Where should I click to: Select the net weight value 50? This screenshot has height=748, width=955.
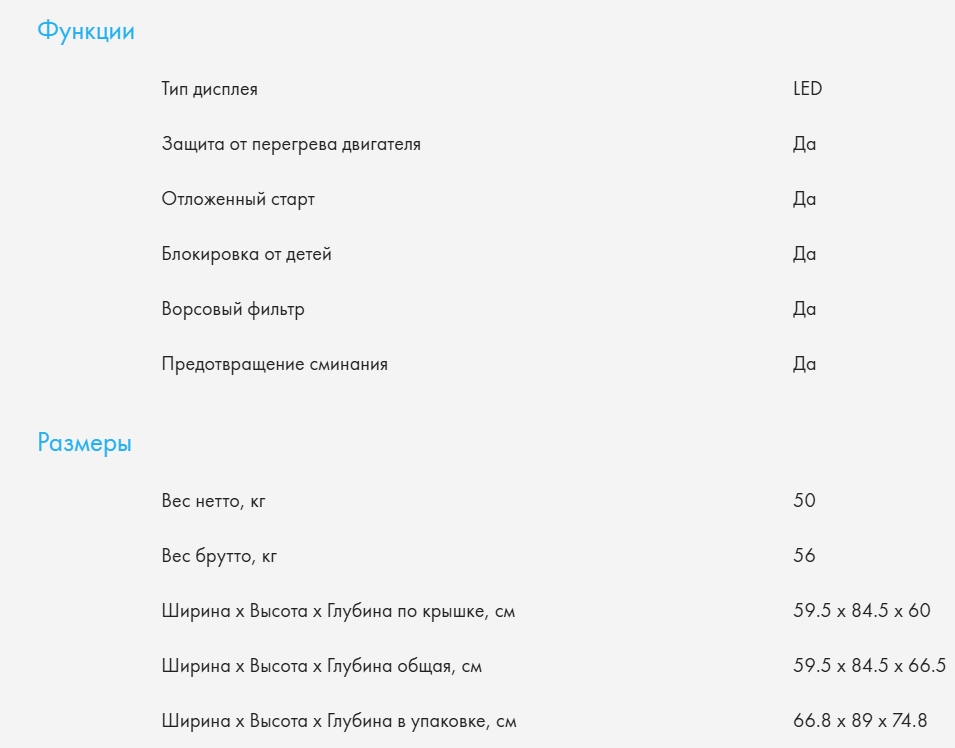coord(804,500)
